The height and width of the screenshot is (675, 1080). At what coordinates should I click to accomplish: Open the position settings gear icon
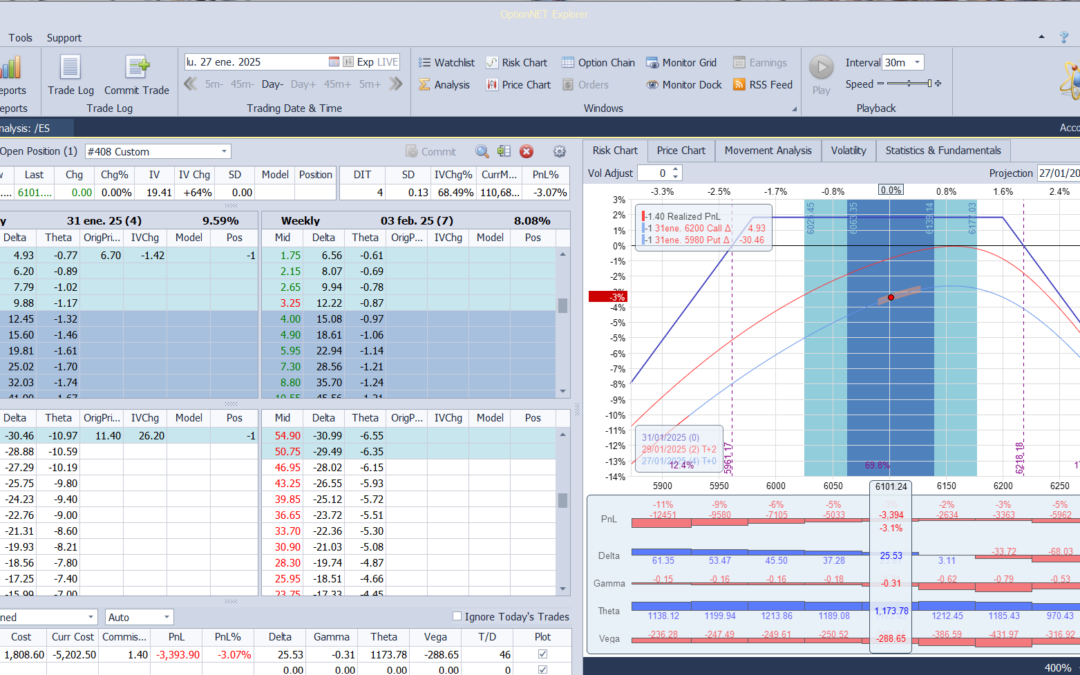point(559,152)
